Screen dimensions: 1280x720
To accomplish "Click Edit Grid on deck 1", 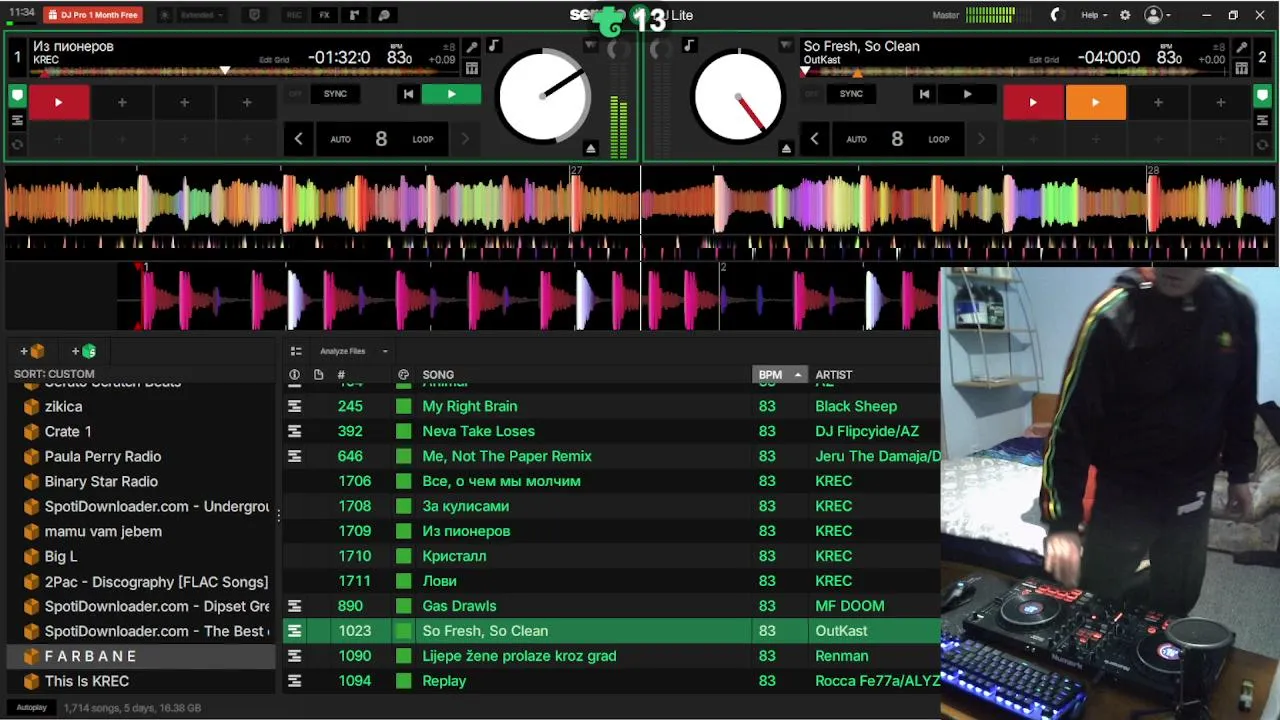I will click(274, 60).
